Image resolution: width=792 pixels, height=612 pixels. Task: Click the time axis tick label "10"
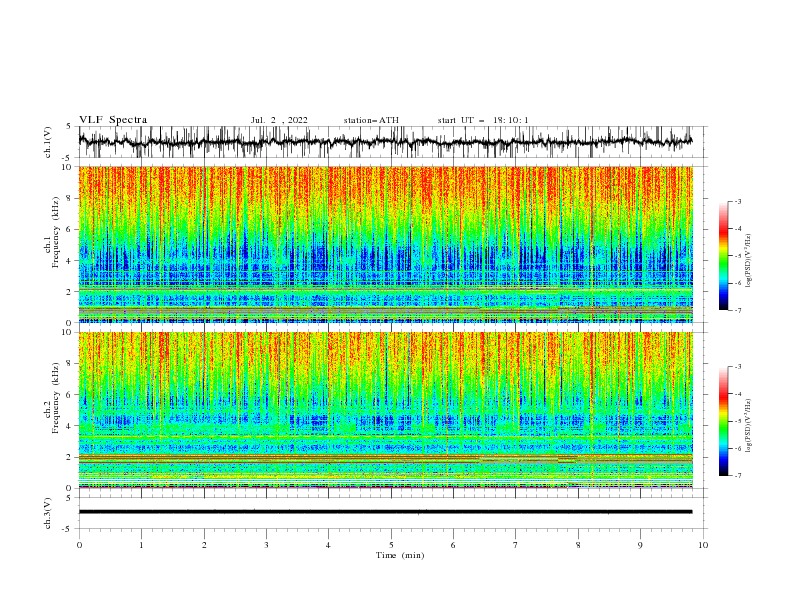[703, 545]
